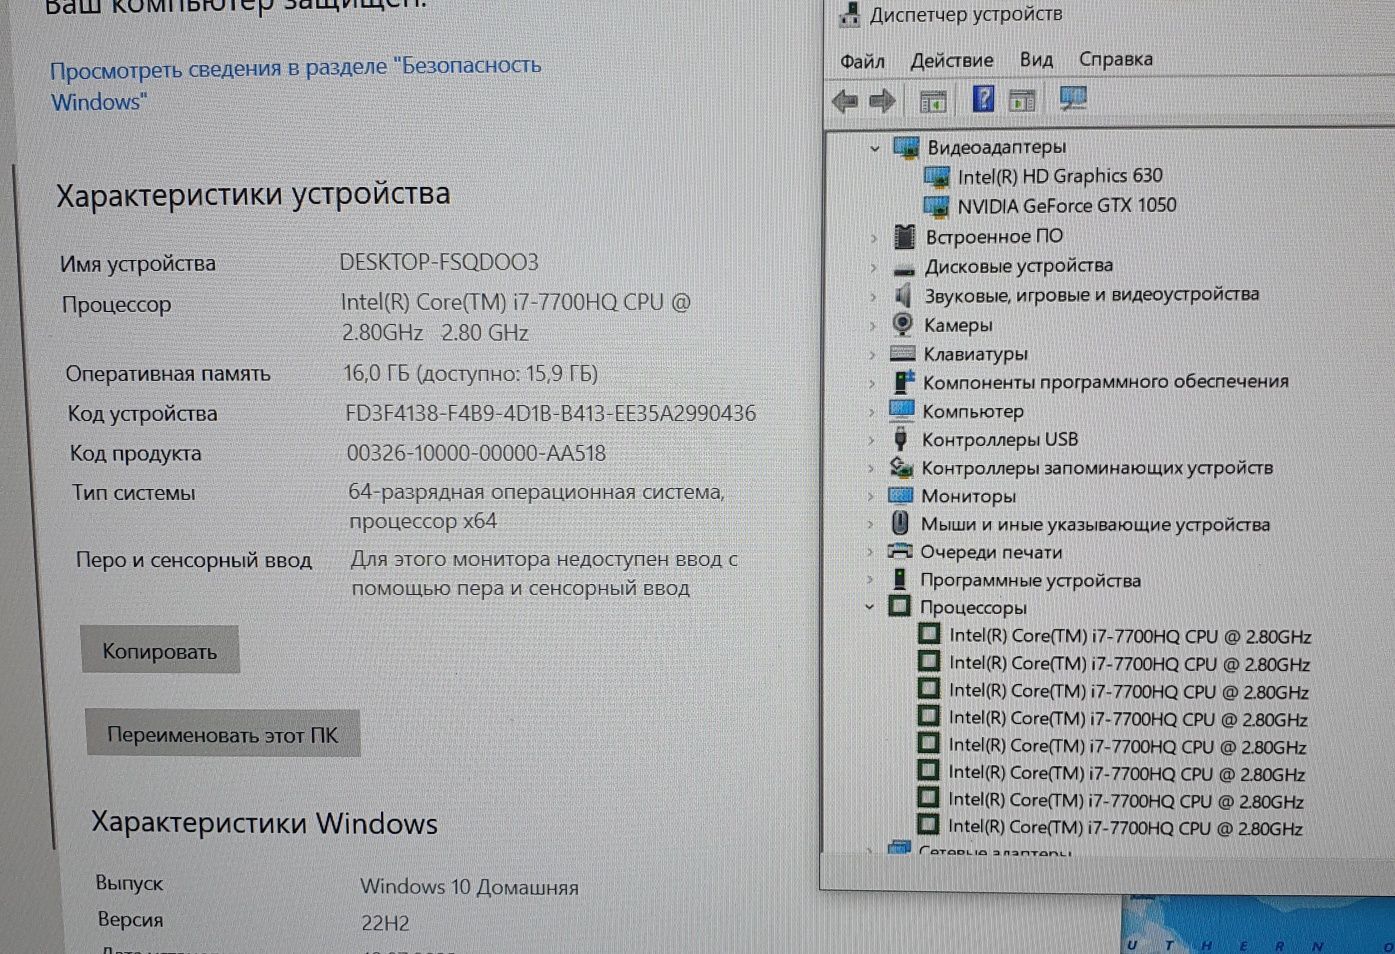
Task: Click the Программные устройства icon
Action: click(899, 579)
